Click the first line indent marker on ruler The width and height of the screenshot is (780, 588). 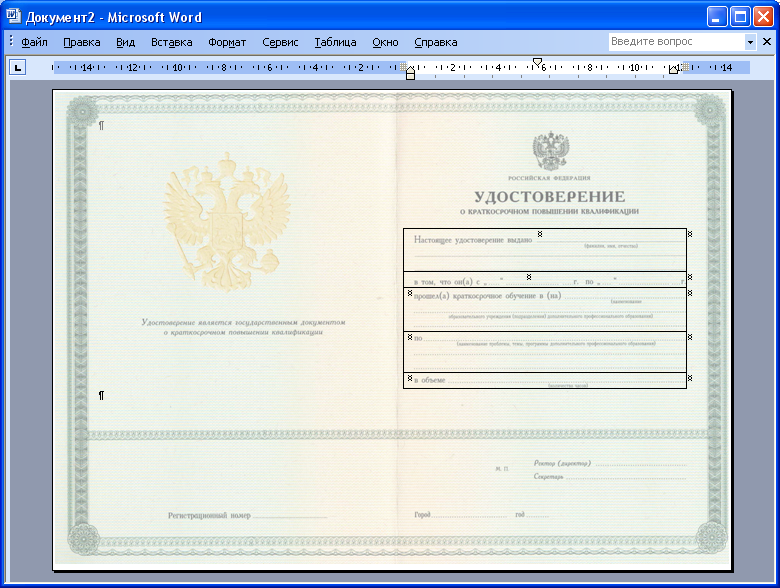pyautogui.click(x=537, y=62)
